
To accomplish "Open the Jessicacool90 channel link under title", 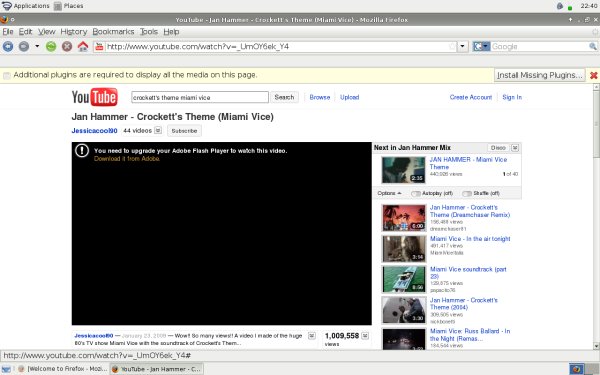I will pyautogui.click(x=95, y=130).
